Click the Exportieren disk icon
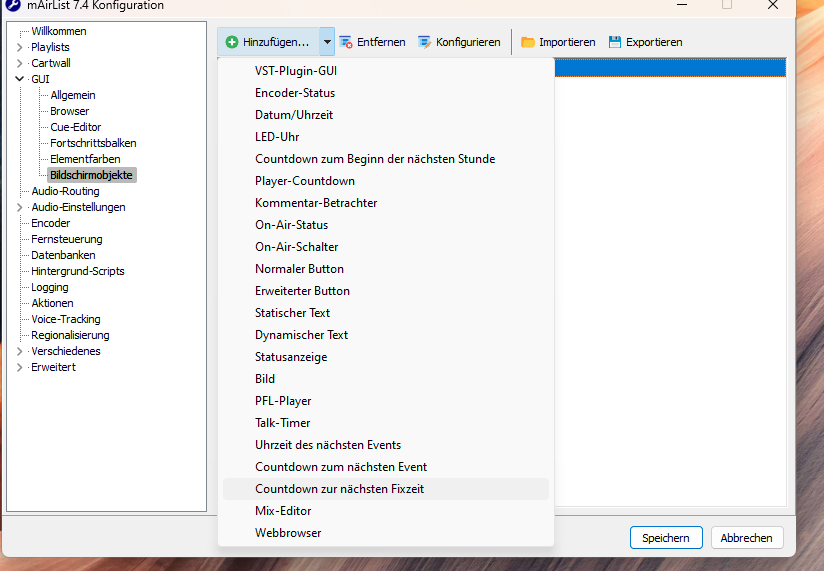Image resolution: width=824 pixels, height=571 pixels. click(x=615, y=42)
